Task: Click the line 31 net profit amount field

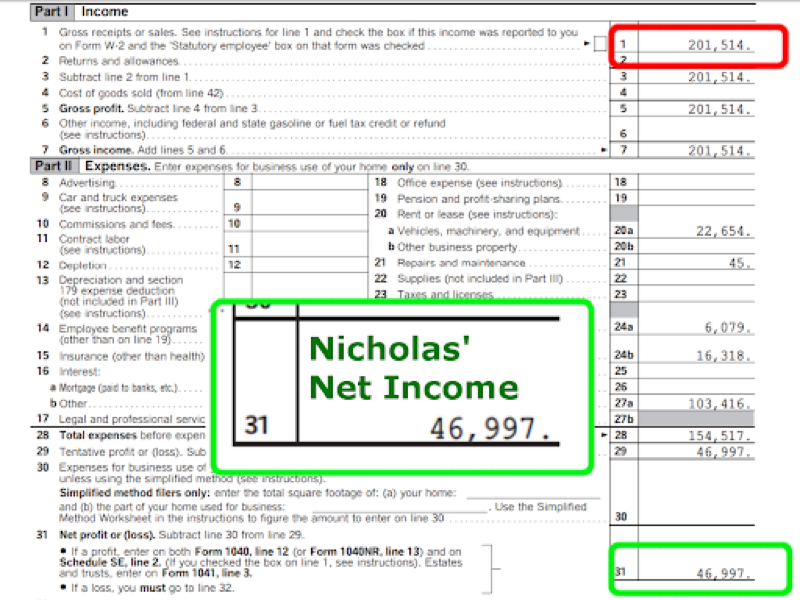Action: [708, 575]
